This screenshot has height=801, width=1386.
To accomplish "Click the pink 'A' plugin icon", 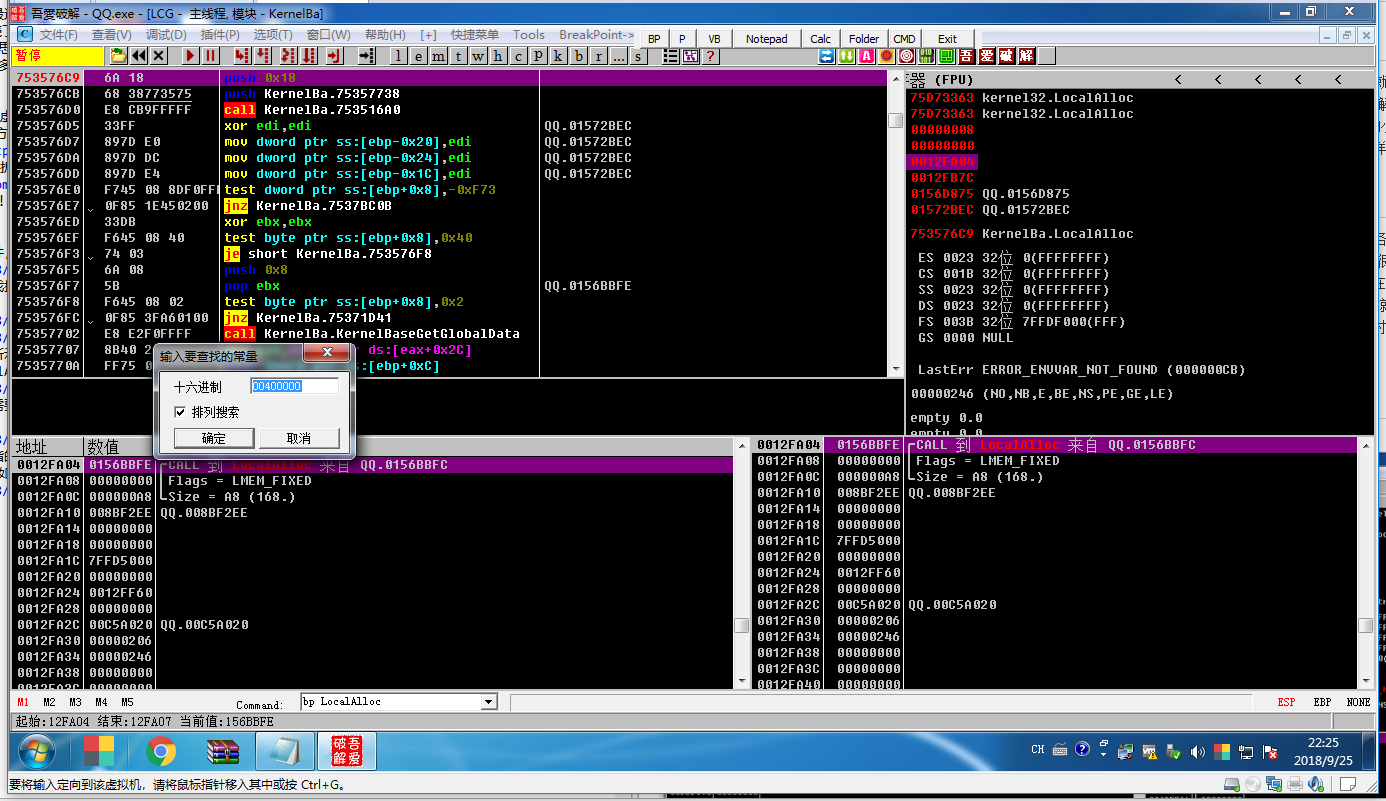I will coord(866,56).
